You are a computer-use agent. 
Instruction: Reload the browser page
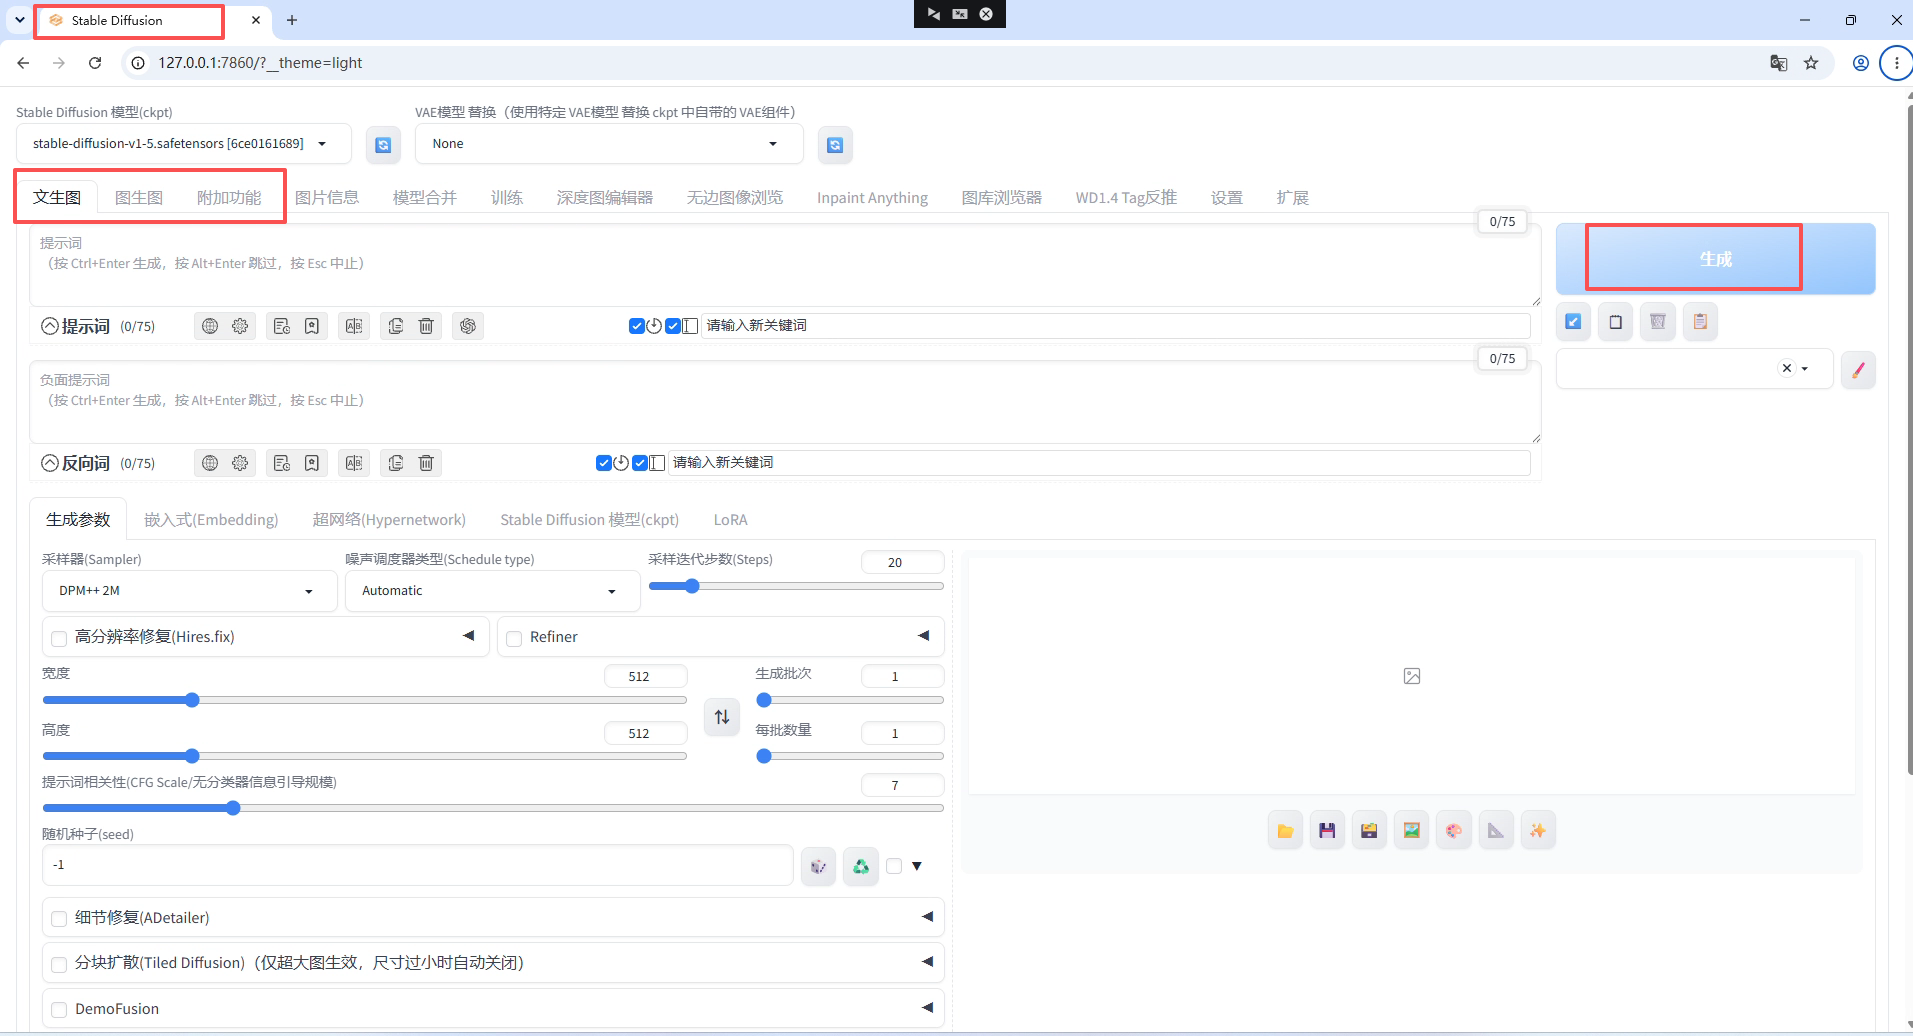click(x=95, y=63)
